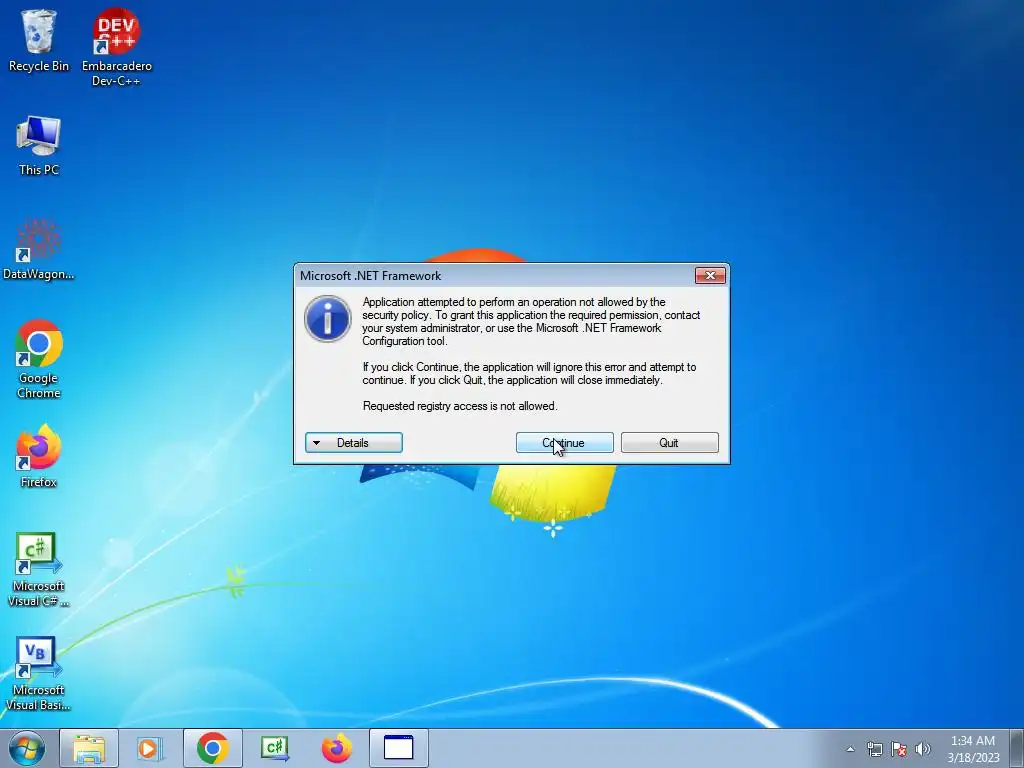Select the Firefox desktop shortcut
Image resolution: width=1024 pixels, height=768 pixels.
click(x=39, y=456)
